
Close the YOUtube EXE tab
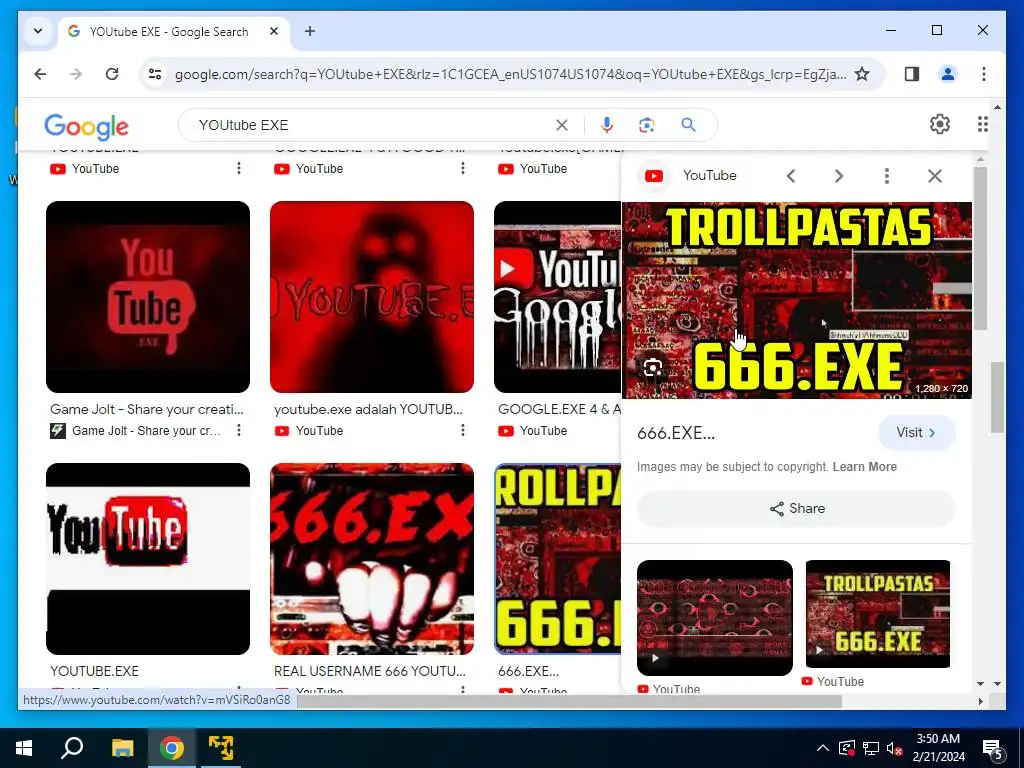274,31
